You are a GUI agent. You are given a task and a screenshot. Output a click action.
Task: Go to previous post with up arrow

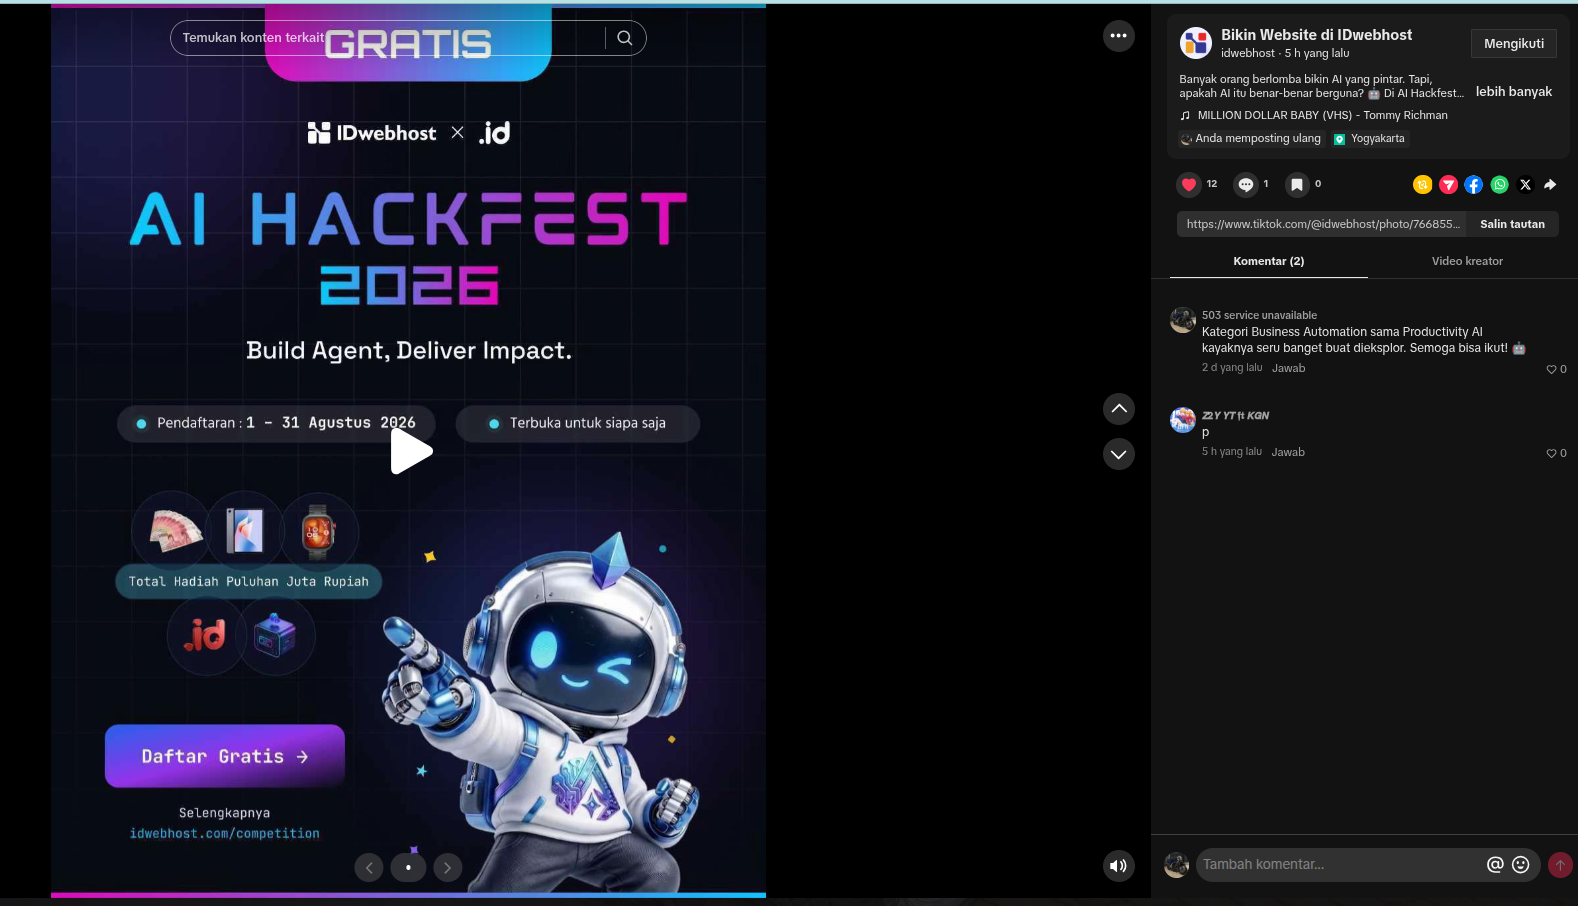1119,408
